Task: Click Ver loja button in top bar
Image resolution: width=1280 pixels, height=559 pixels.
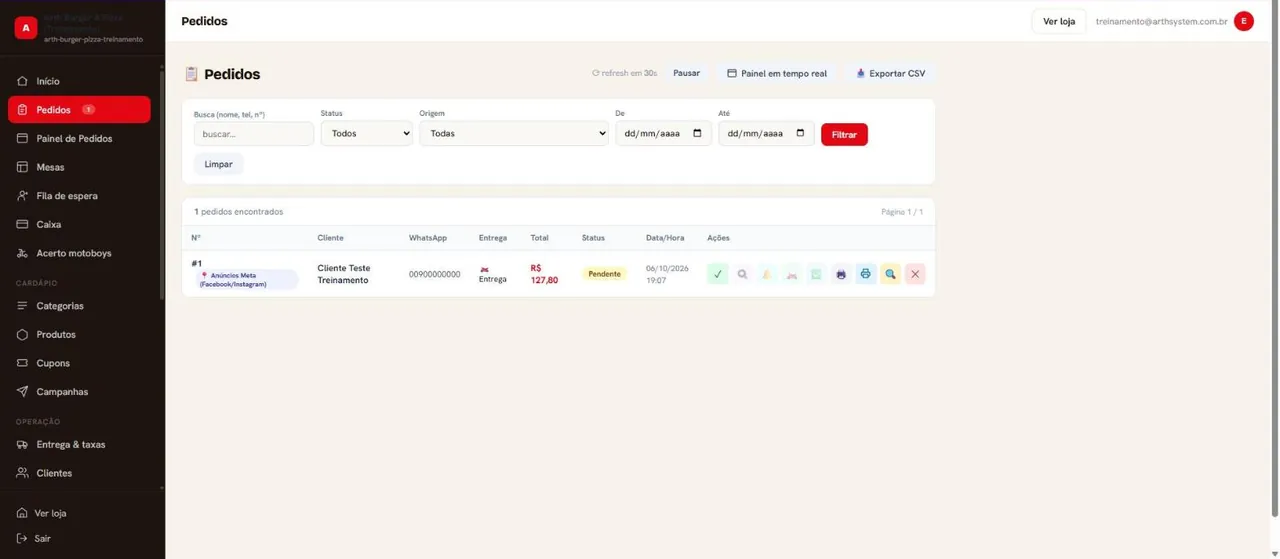Action: (x=1058, y=21)
